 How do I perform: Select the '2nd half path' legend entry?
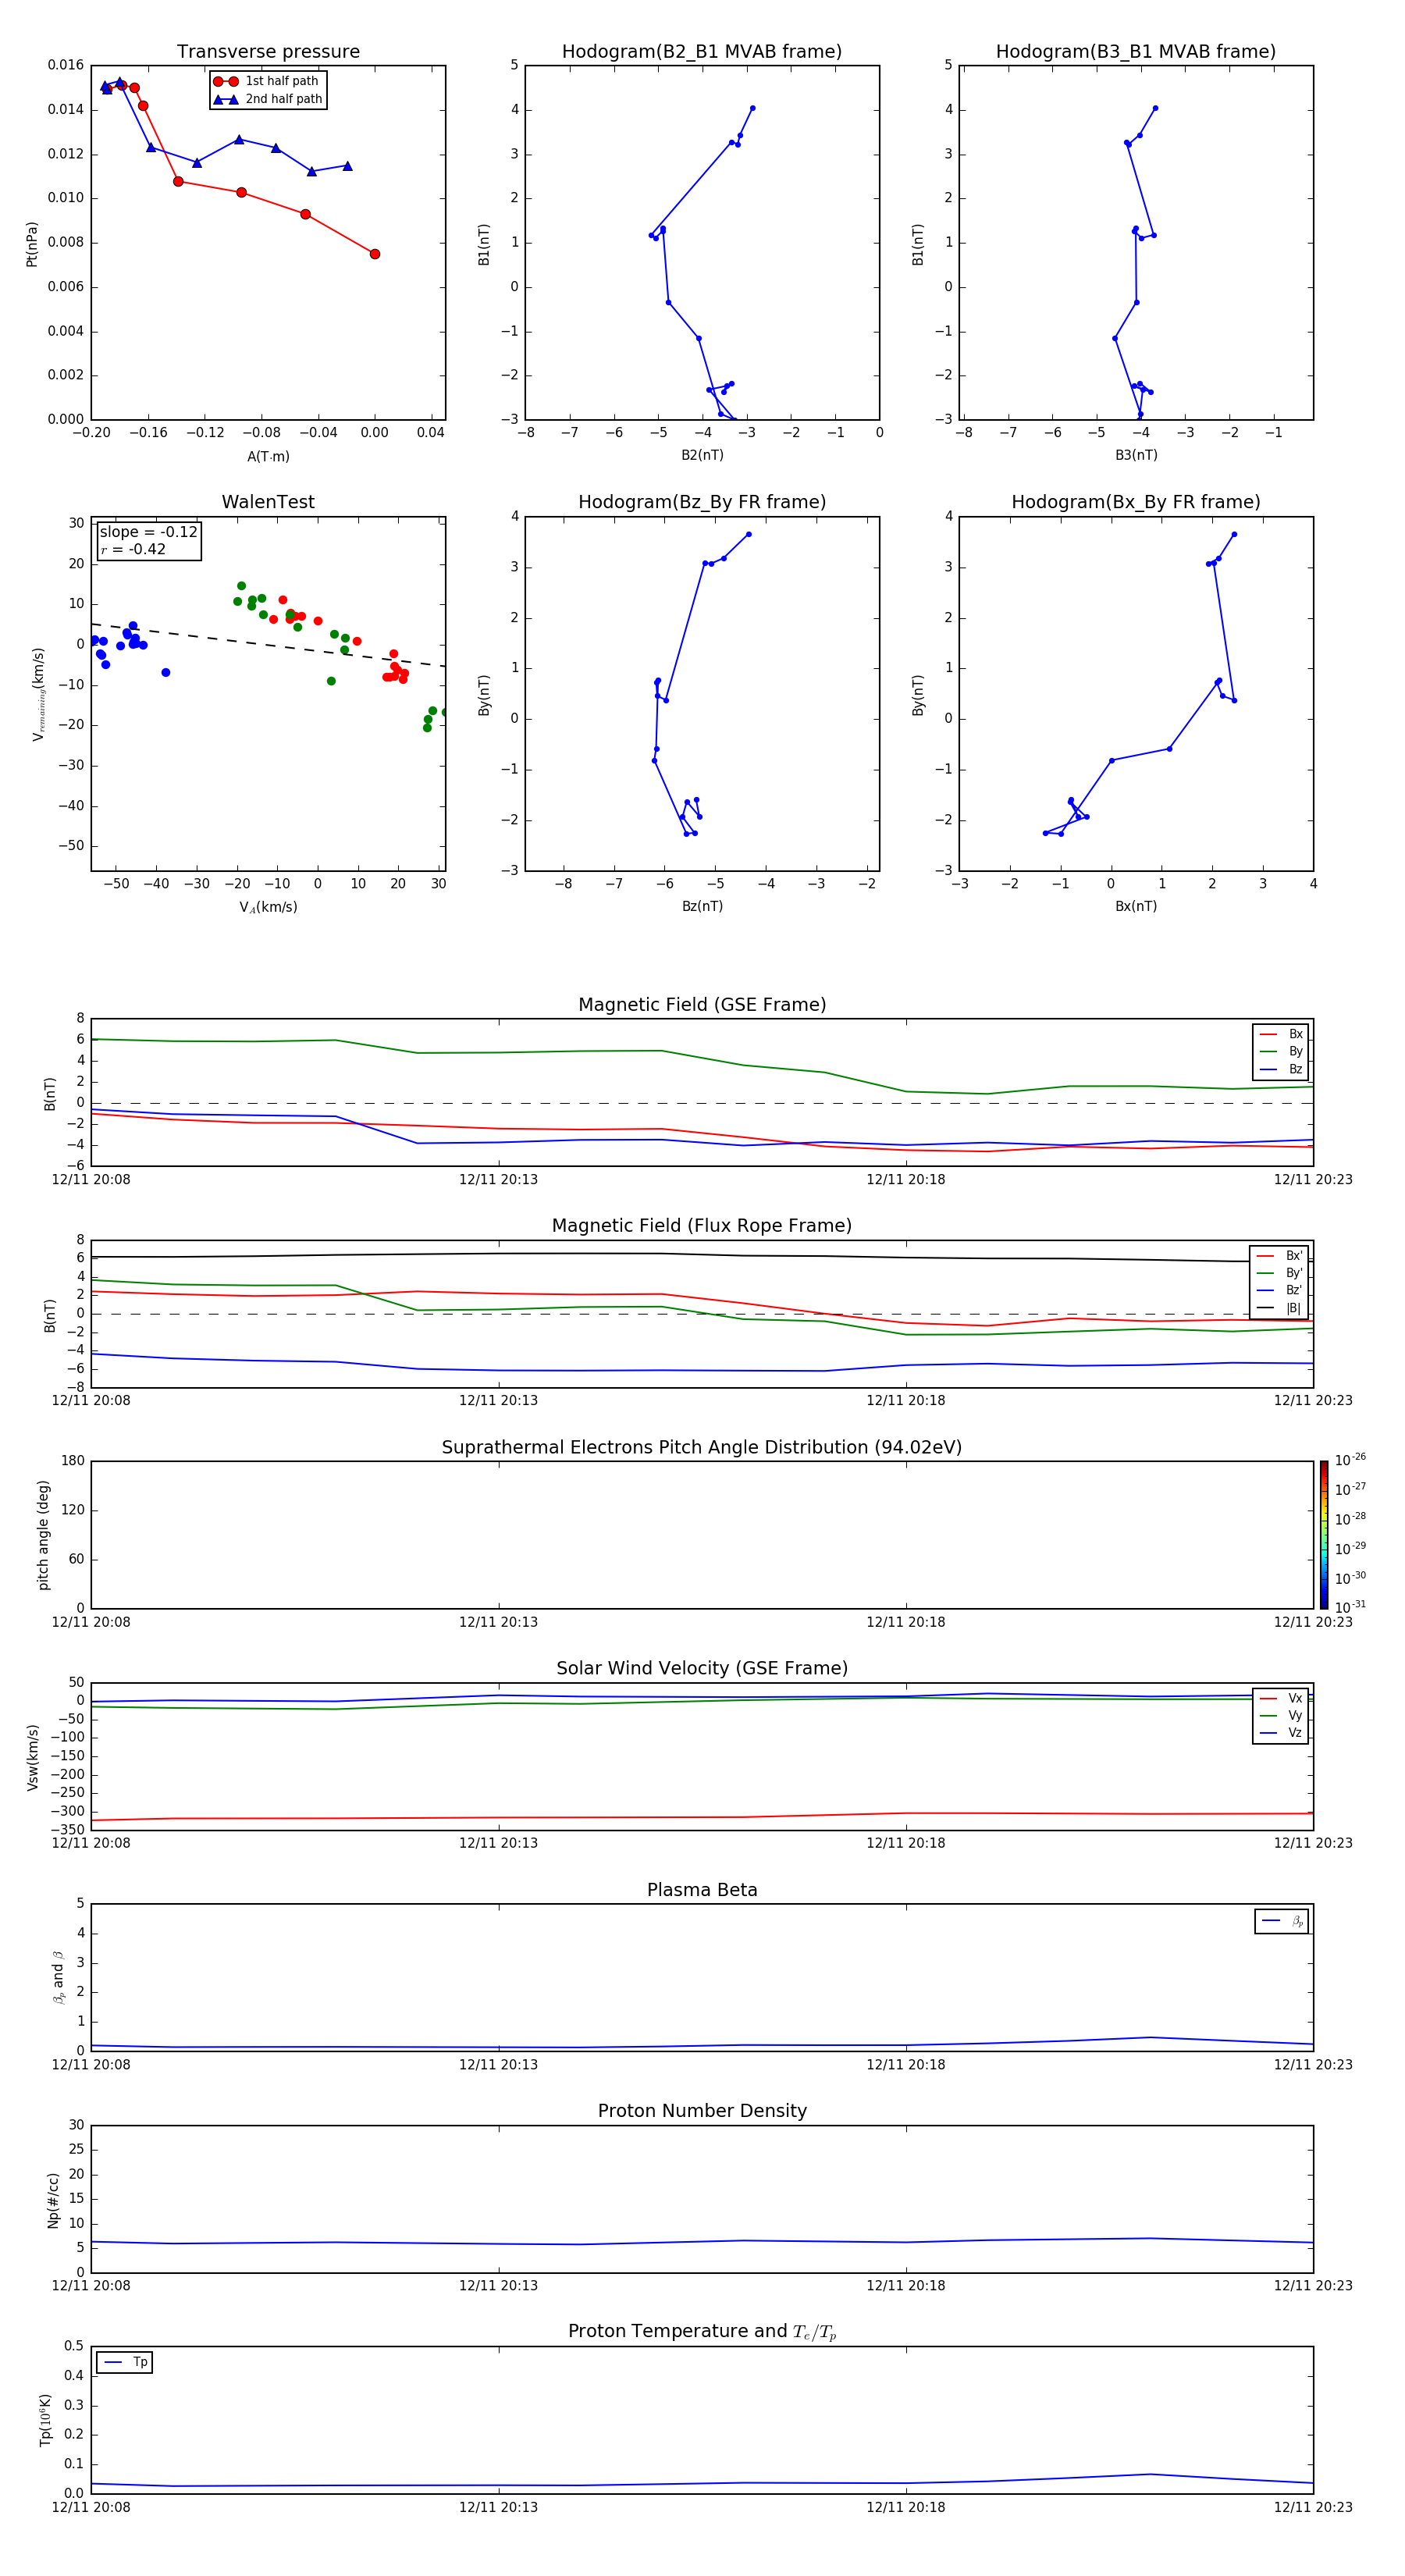point(268,99)
